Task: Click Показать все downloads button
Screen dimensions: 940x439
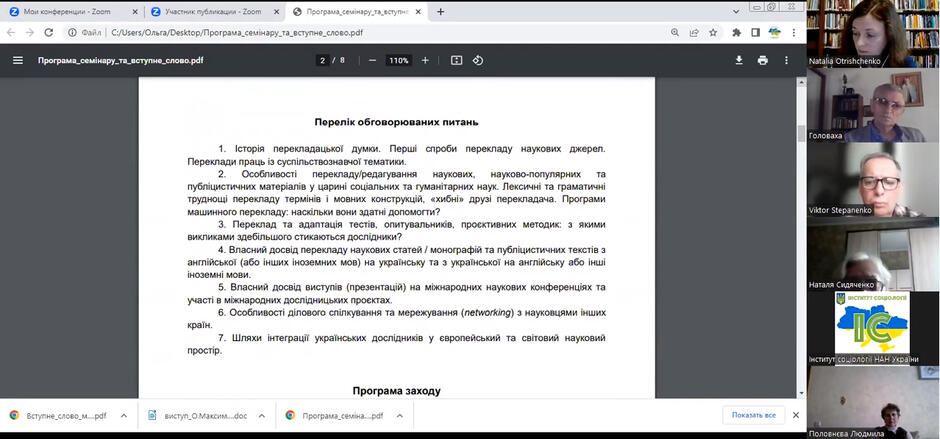Action: click(x=754, y=415)
